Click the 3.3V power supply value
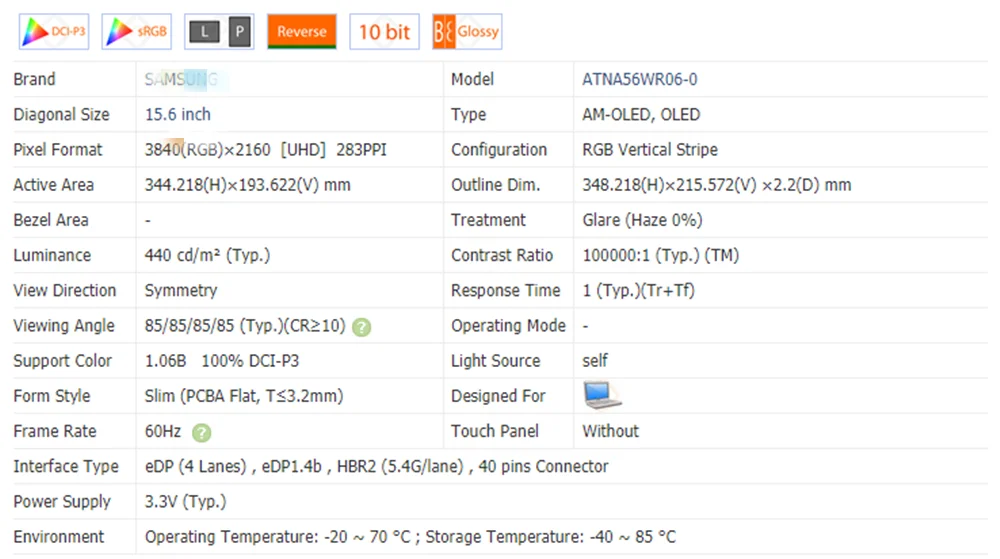The image size is (1000, 559). point(185,502)
